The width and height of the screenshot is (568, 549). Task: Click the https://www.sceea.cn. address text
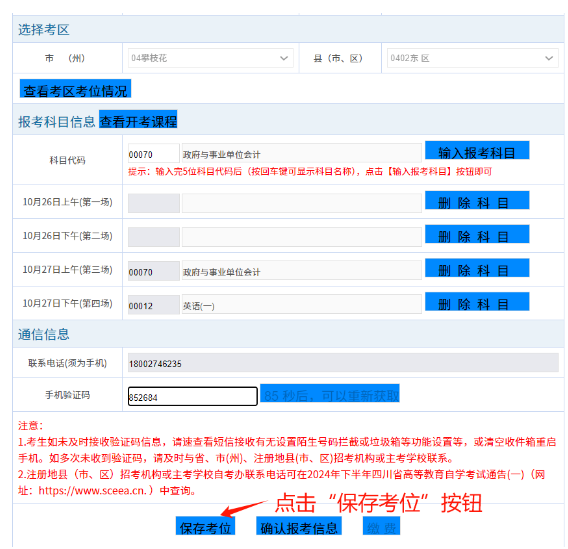(92, 491)
